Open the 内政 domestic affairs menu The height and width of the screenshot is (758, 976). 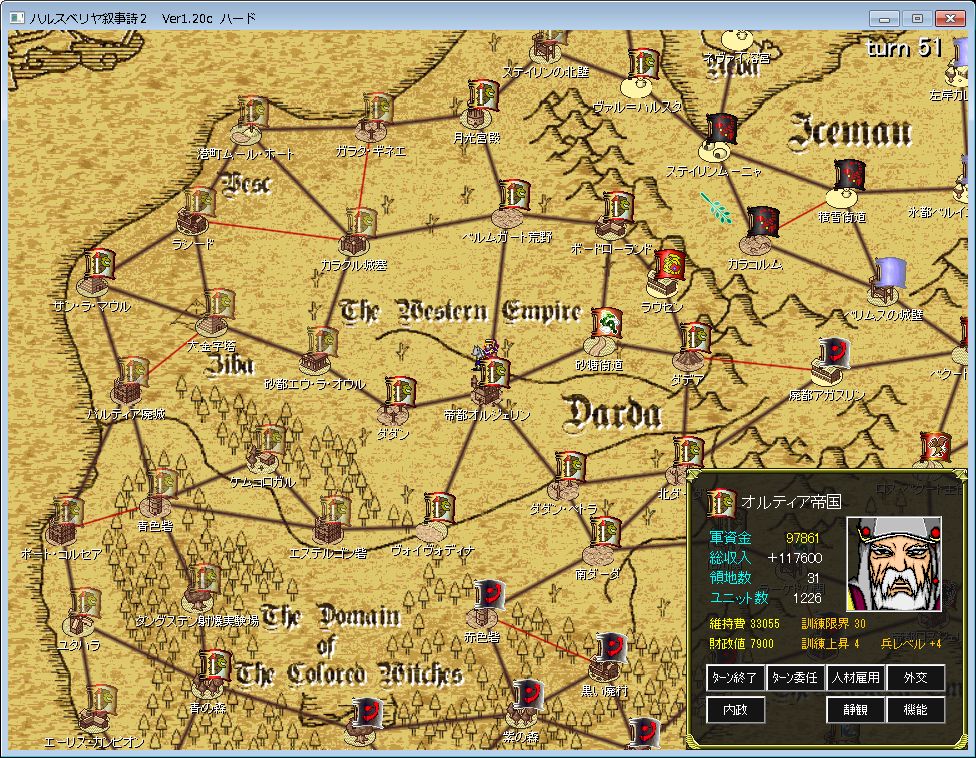pos(735,710)
